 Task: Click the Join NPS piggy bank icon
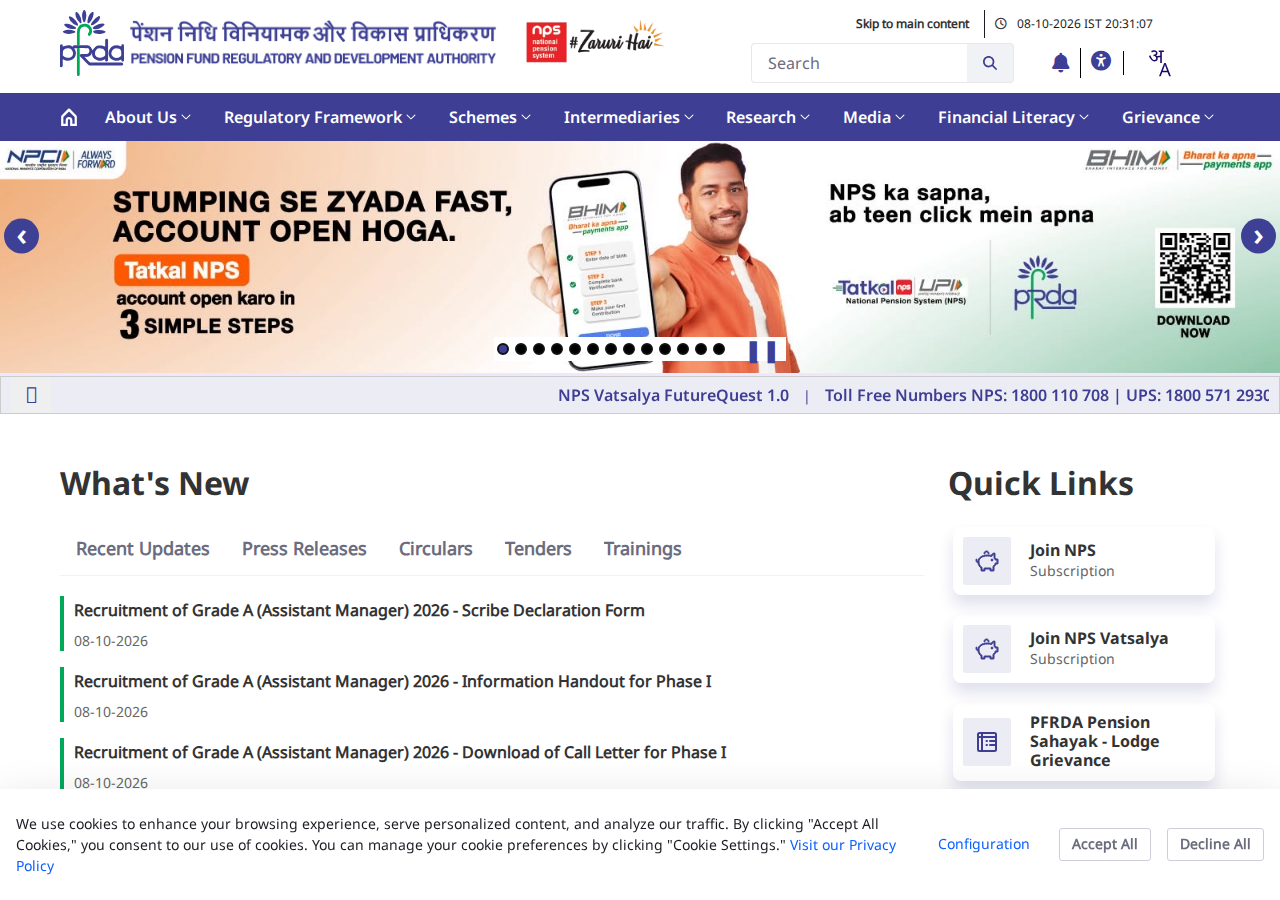coord(987,561)
